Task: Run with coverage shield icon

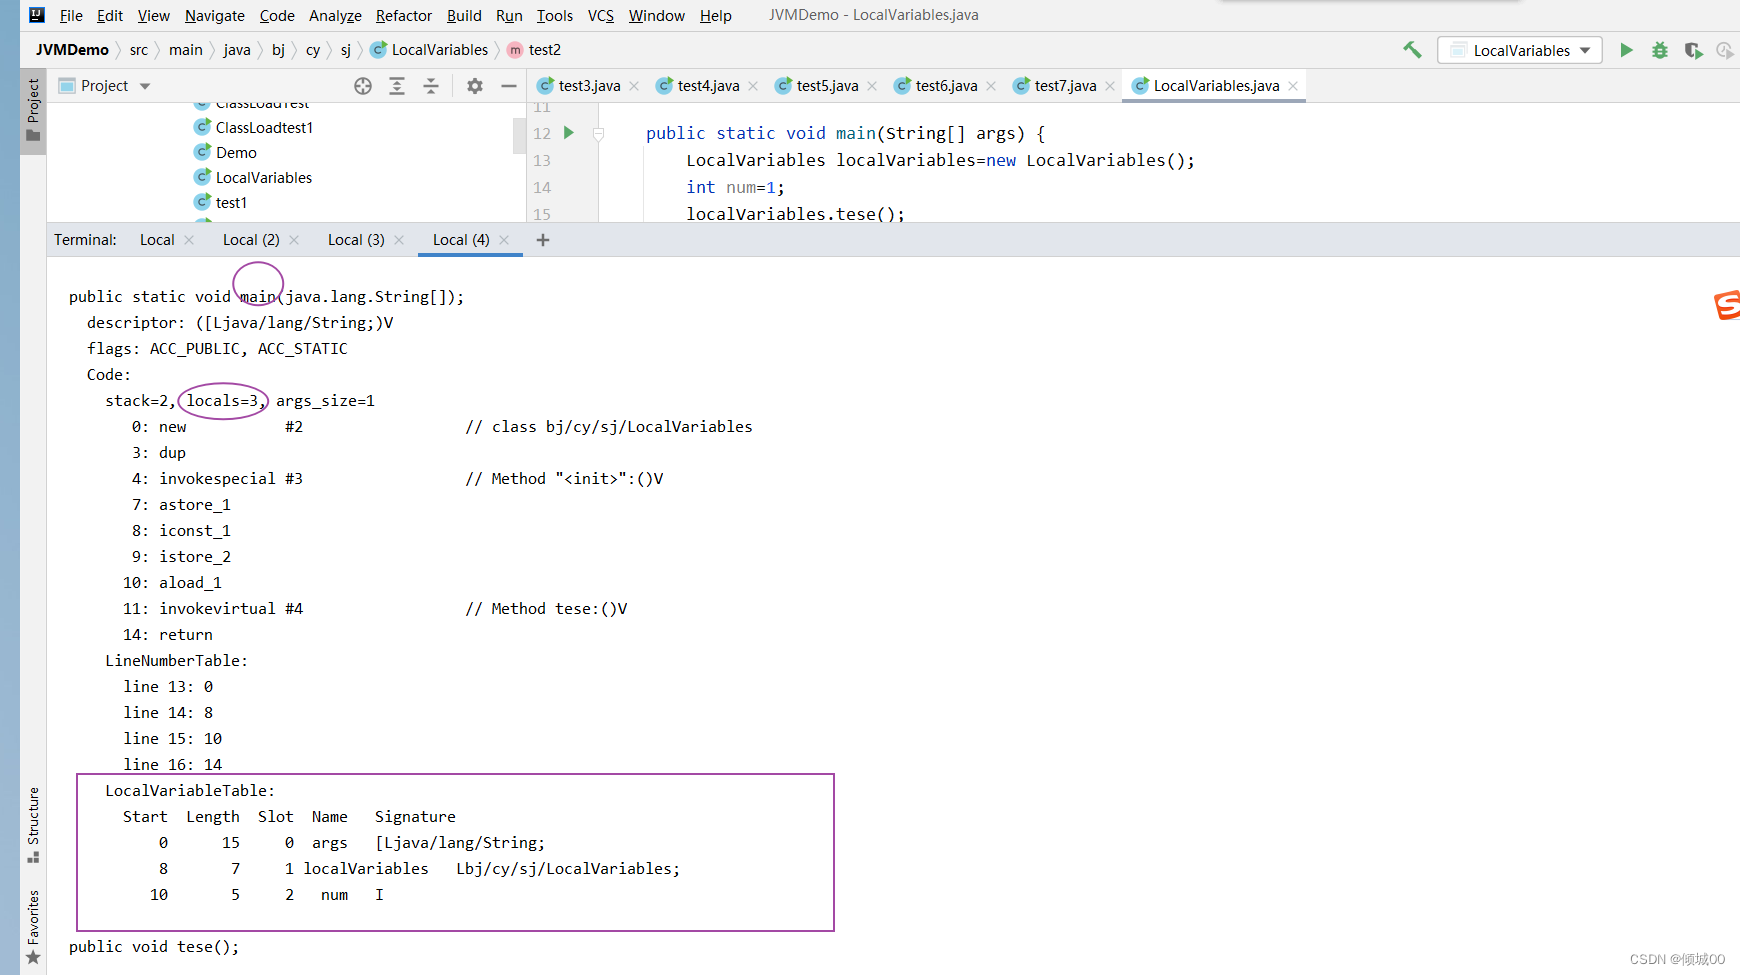Action: tap(1693, 50)
